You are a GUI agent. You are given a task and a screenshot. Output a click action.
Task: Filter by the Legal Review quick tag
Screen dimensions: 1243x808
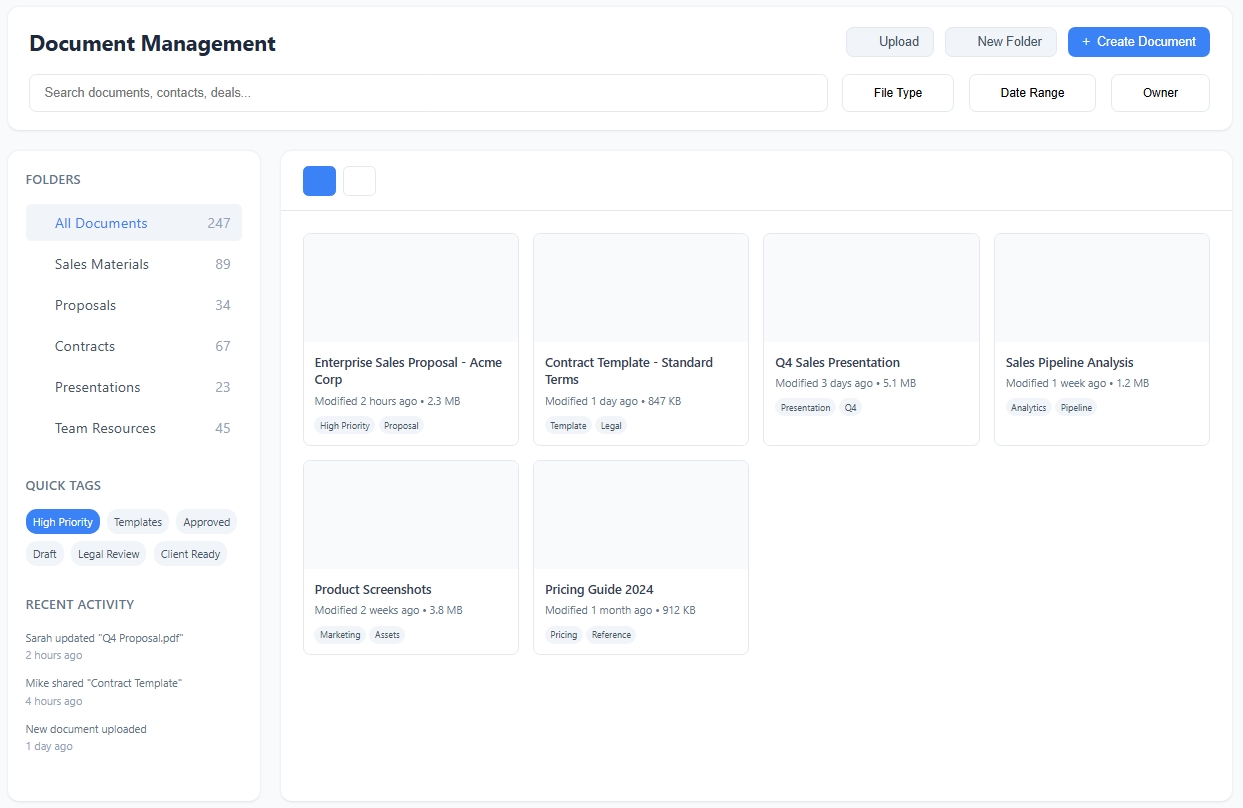[x=109, y=554]
